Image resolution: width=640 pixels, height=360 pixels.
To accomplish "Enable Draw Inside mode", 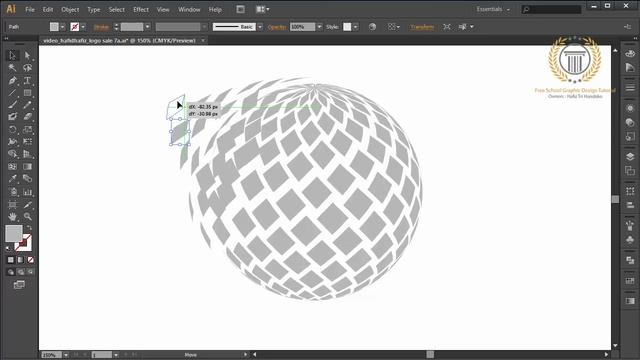I will point(30,272).
